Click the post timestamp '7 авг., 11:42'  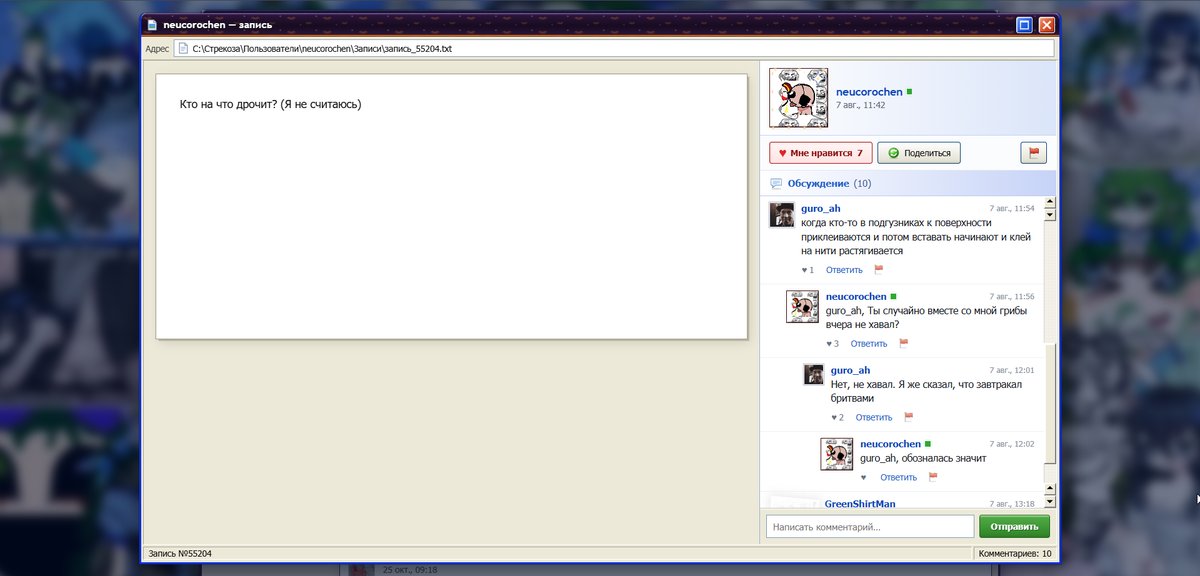tap(861, 105)
